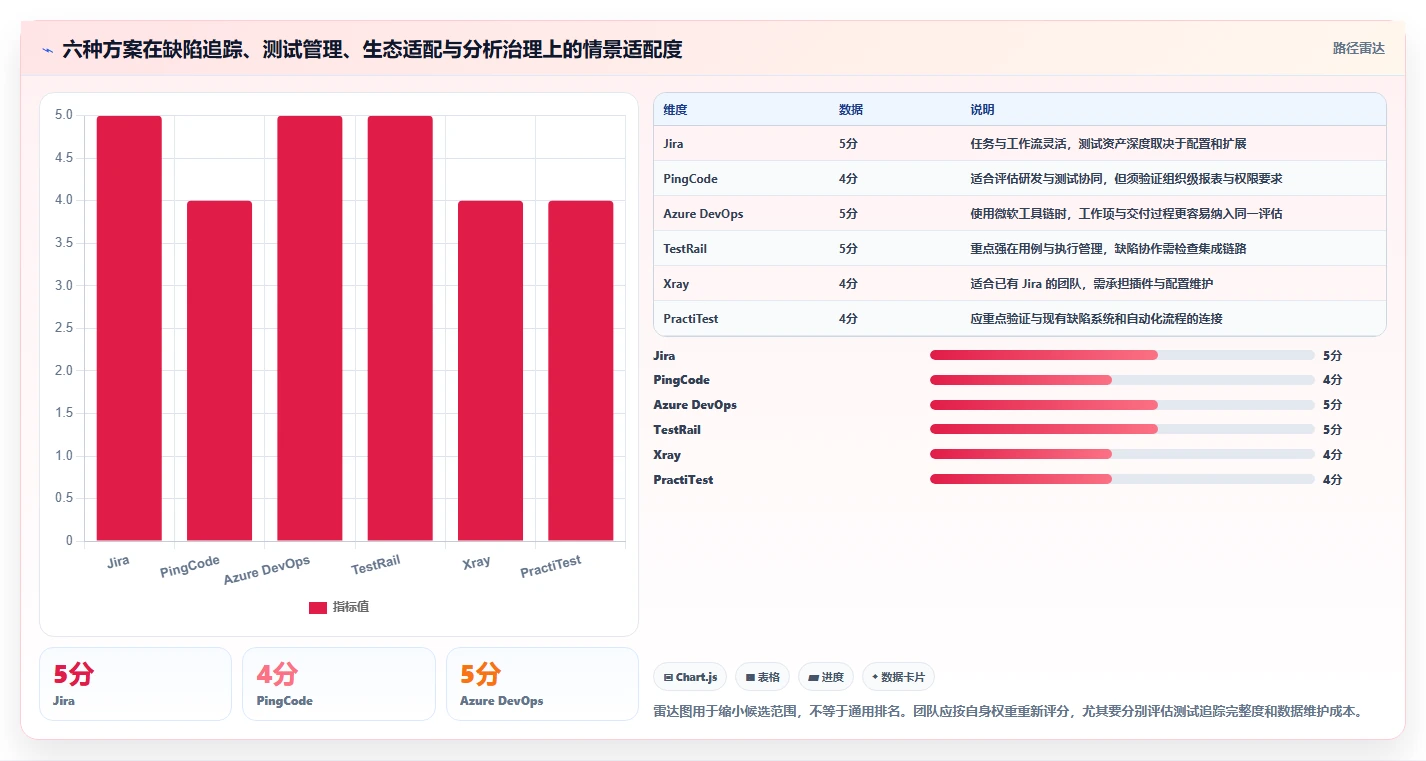Click the Xray progress bar
This screenshot has width=1426, height=761.
pos(1122,455)
